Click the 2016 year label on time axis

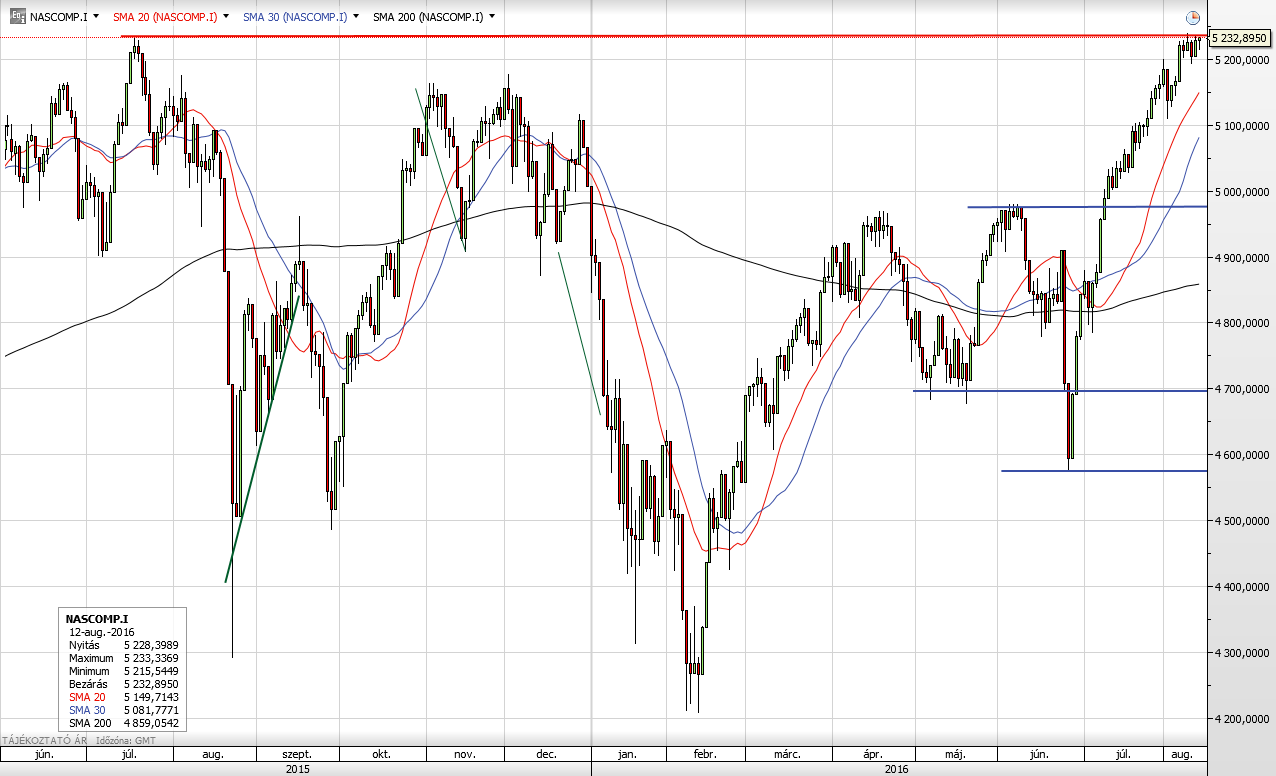click(x=898, y=769)
